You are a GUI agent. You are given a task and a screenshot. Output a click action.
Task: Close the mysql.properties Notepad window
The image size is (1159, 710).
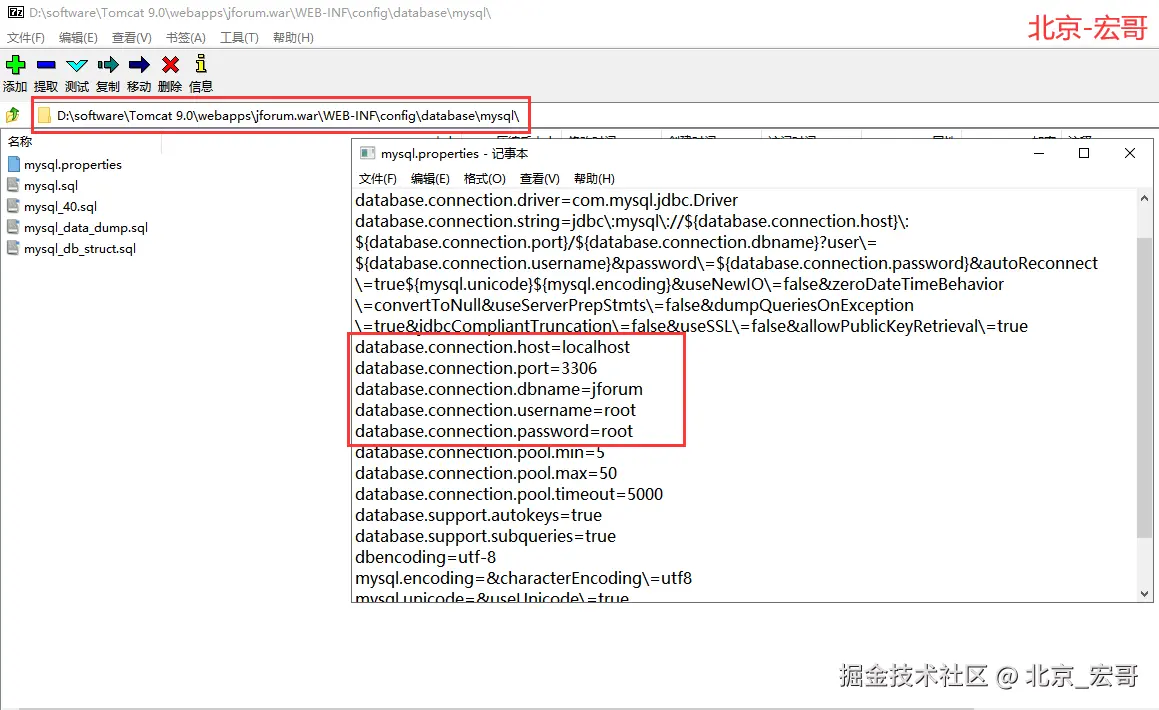[x=1129, y=153]
